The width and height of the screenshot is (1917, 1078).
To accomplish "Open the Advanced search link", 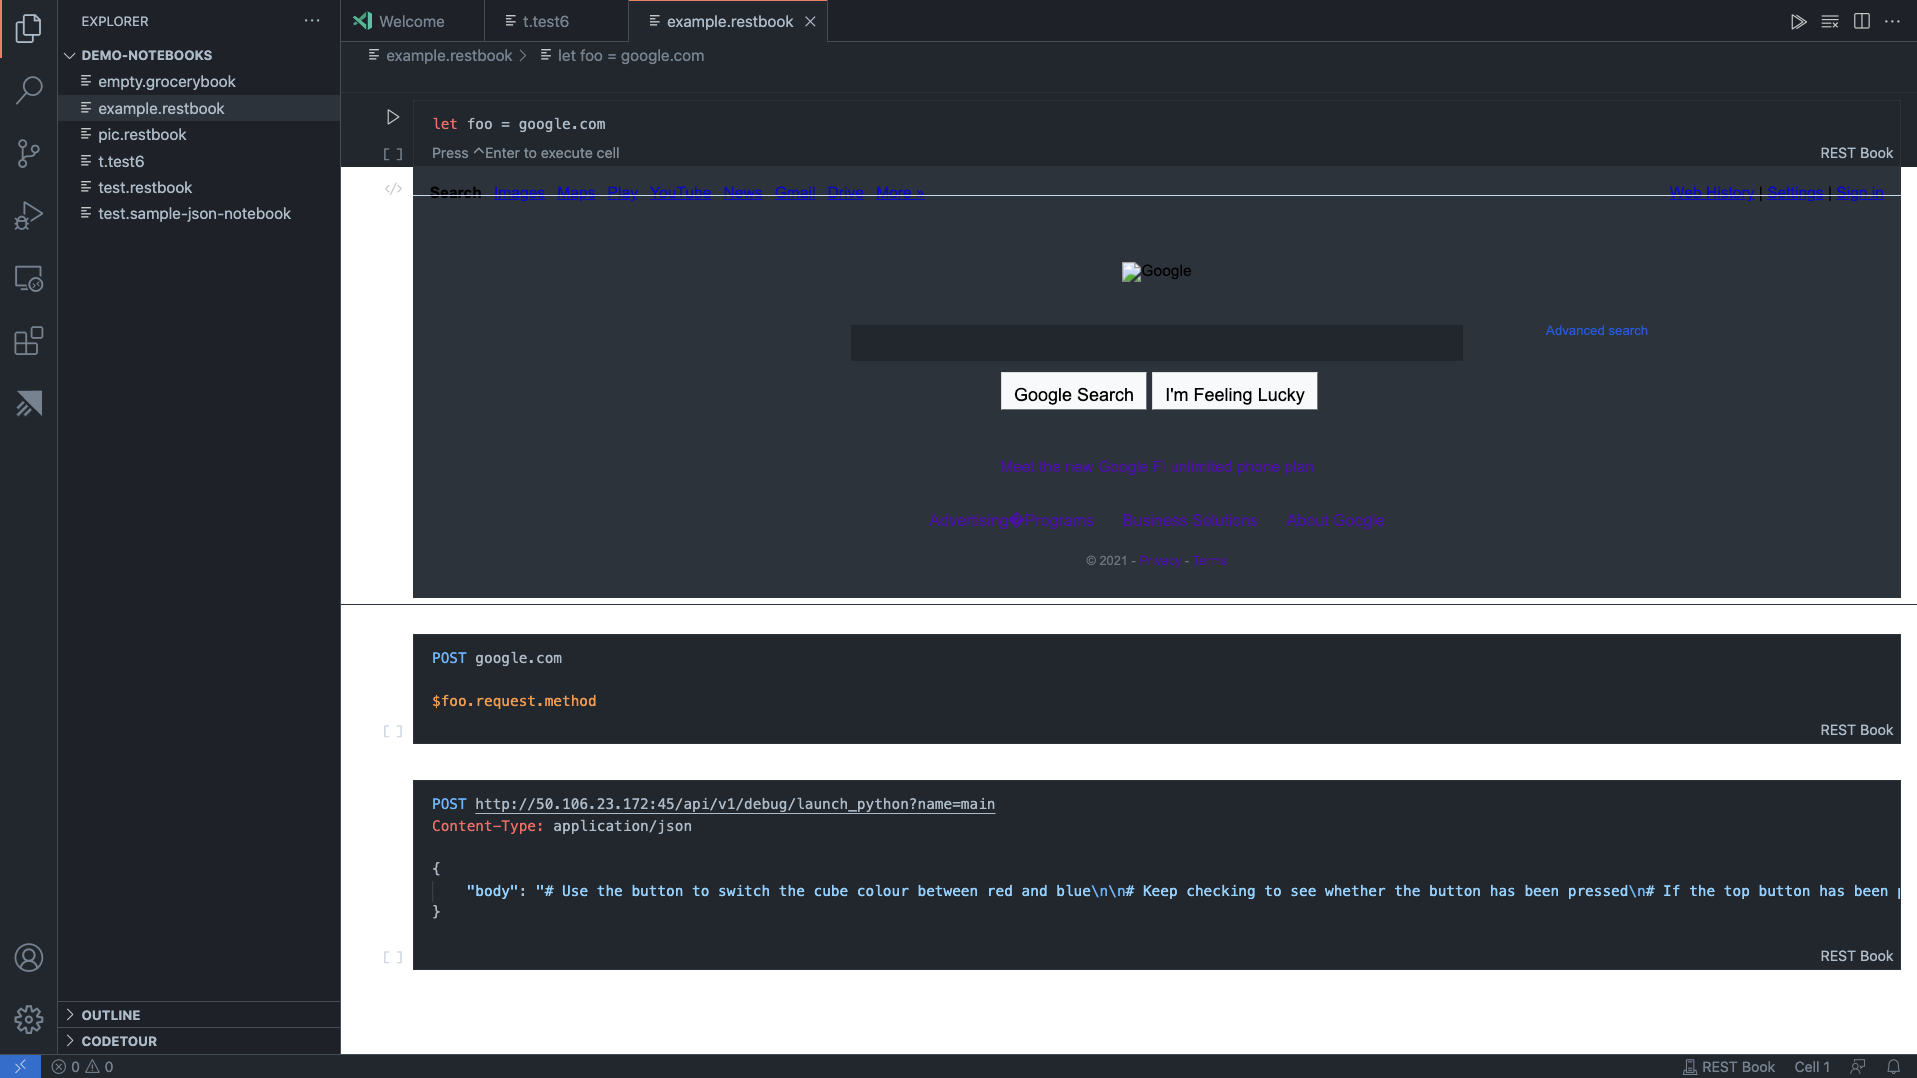I will (x=1595, y=330).
